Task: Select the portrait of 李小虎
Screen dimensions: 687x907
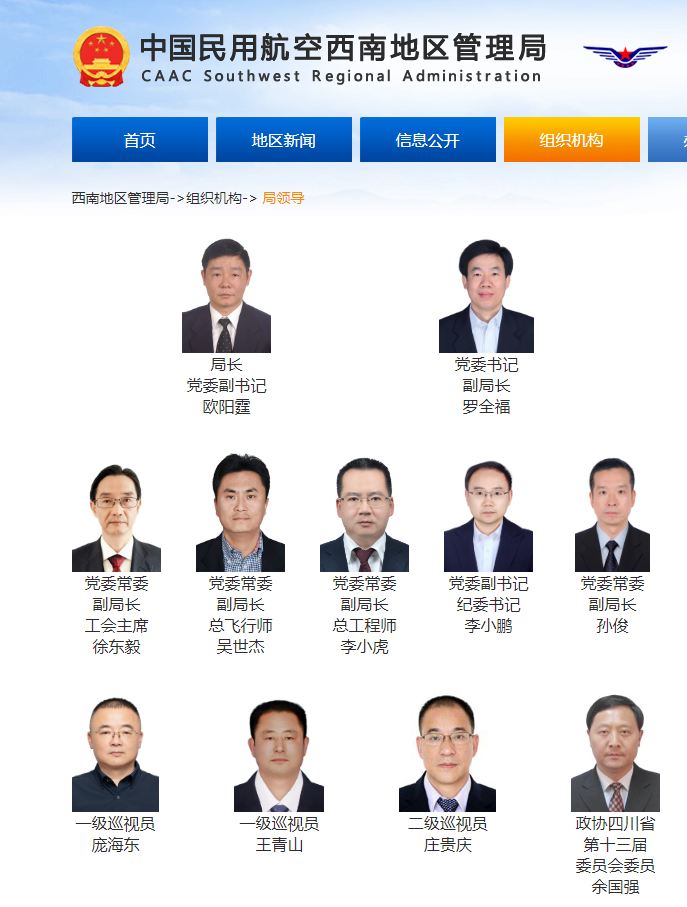Action: tap(364, 514)
